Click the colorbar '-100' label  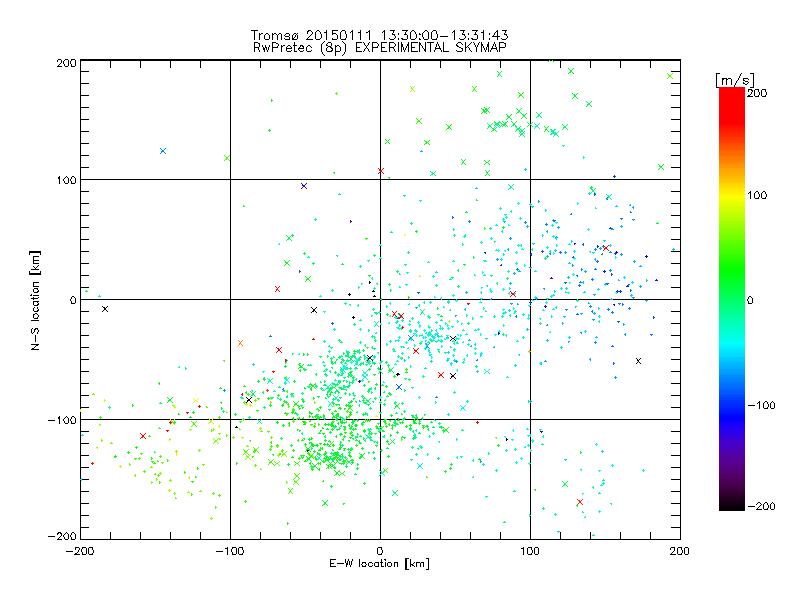click(x=761, y=405)
